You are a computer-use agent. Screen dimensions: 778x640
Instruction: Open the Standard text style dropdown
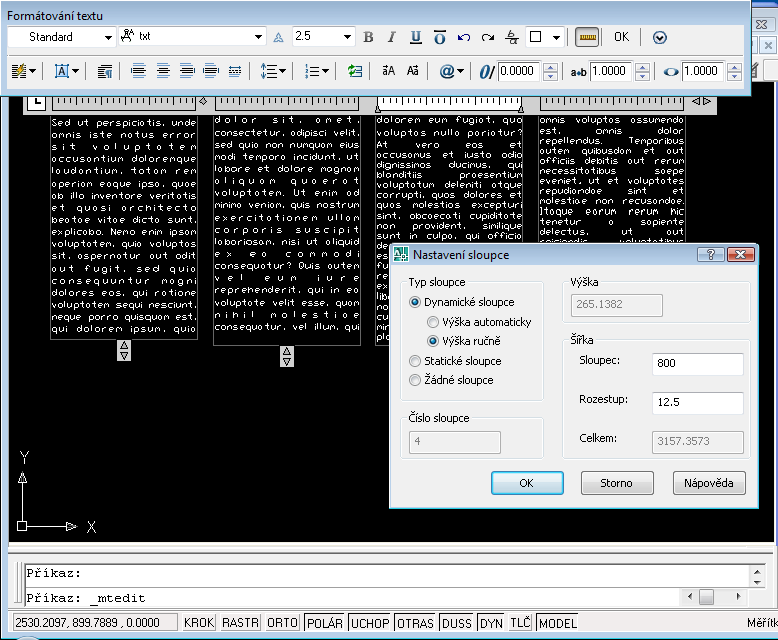pos(108,37)
